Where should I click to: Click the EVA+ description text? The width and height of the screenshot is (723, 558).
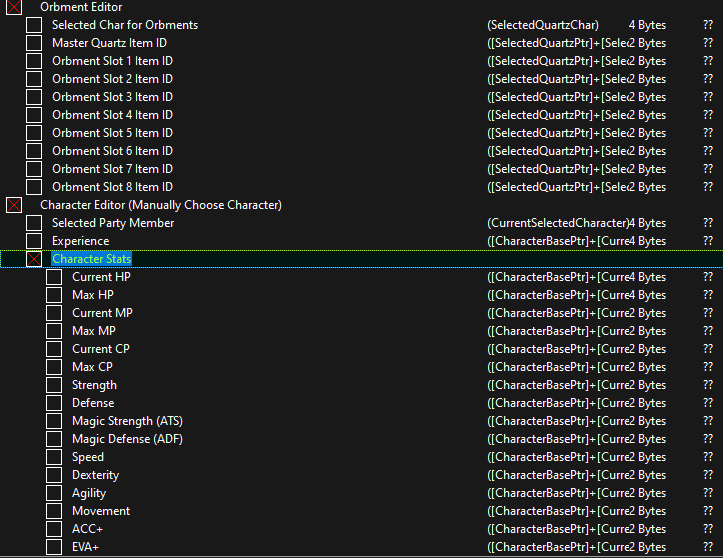[85, 546]
